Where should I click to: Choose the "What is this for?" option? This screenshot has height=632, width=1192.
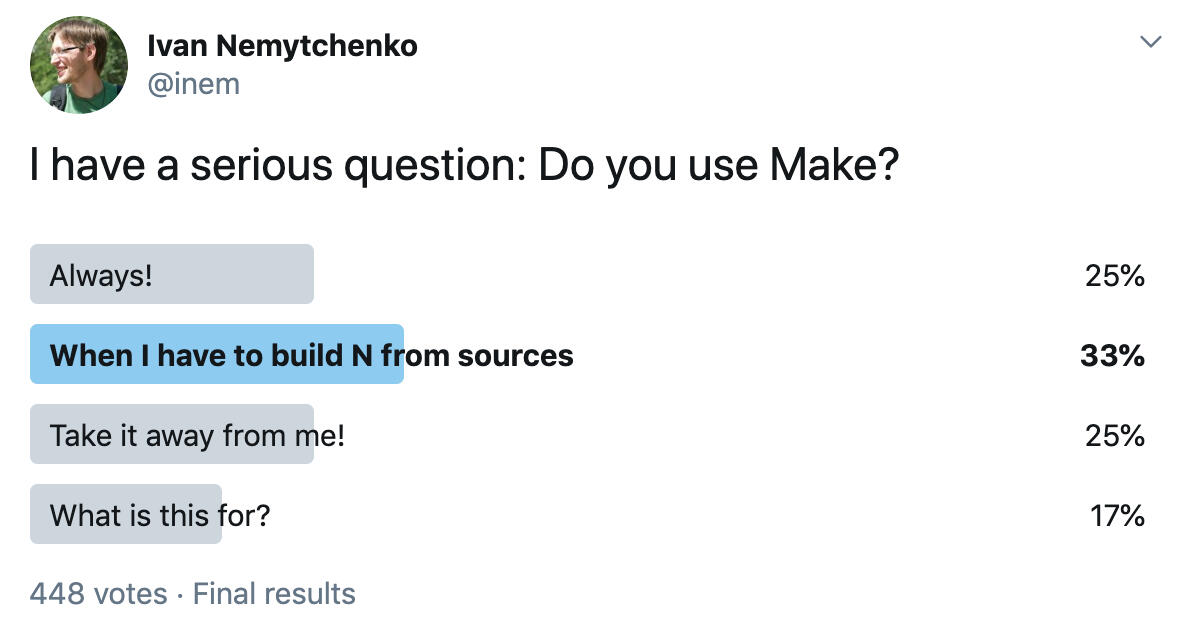point(160,515)
